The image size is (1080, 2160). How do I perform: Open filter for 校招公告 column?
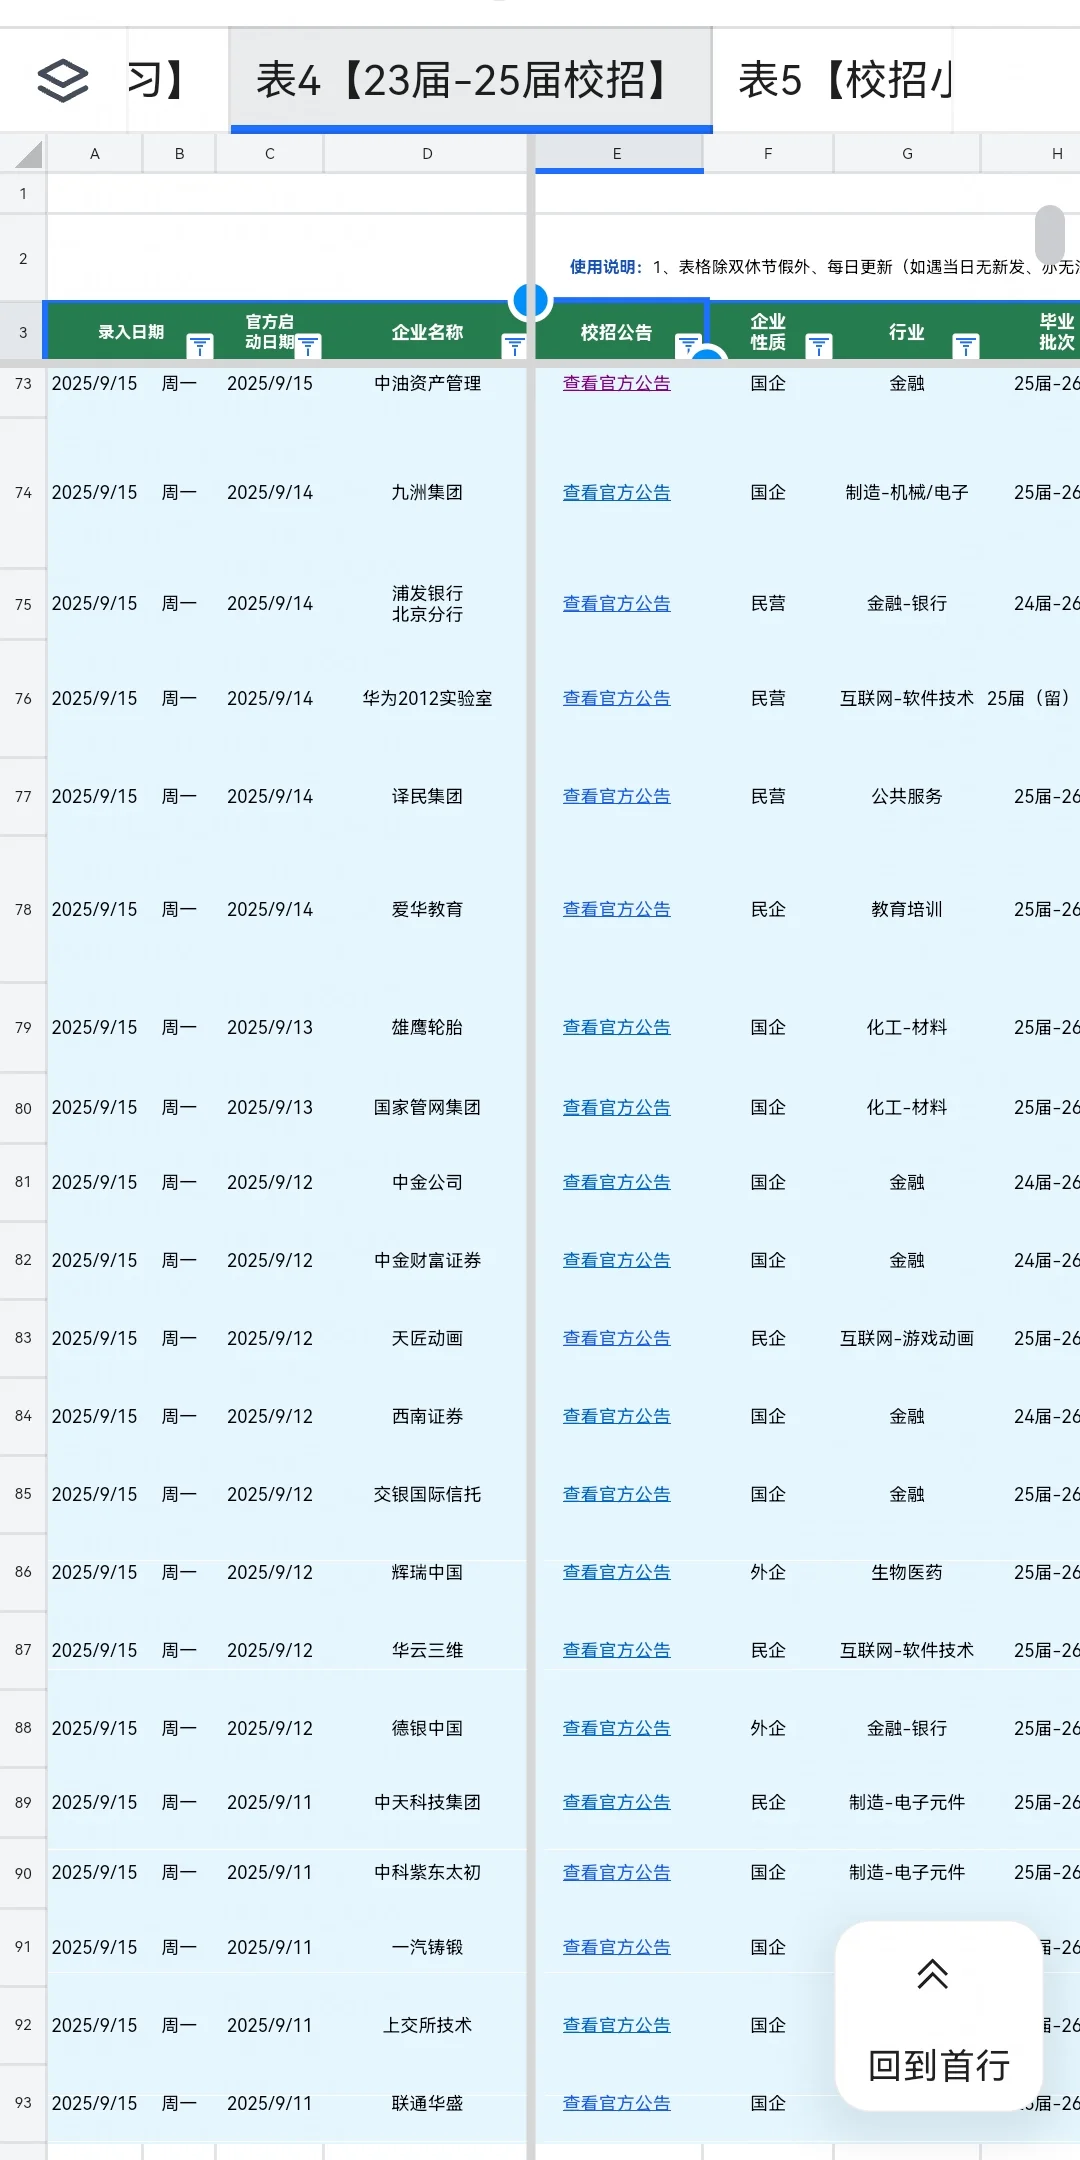(x=688, y=346)
